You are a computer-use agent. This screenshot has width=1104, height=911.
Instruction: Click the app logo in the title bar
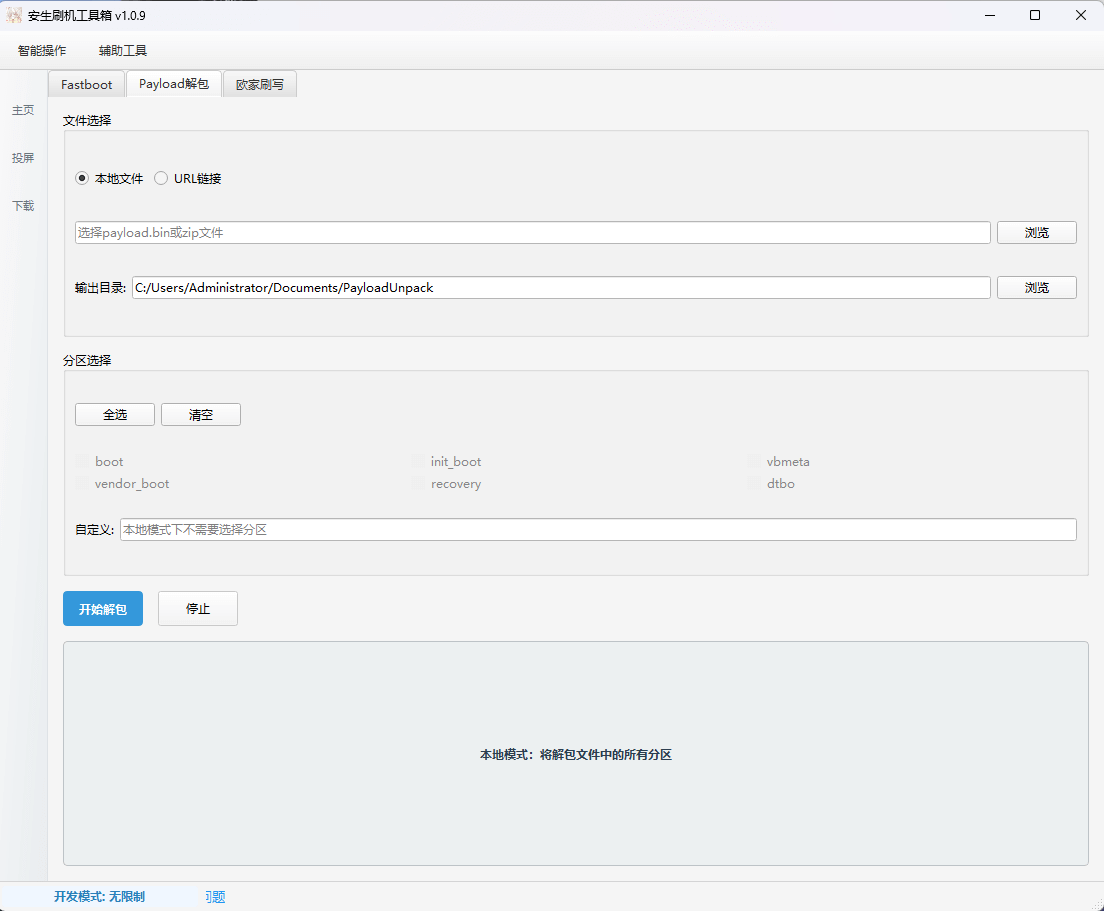point(13,15)
